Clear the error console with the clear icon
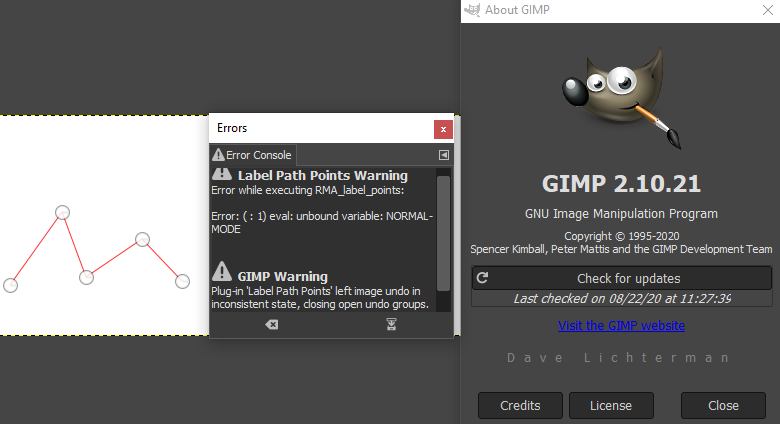The image size is (780, 424). (x=272, y=324)
